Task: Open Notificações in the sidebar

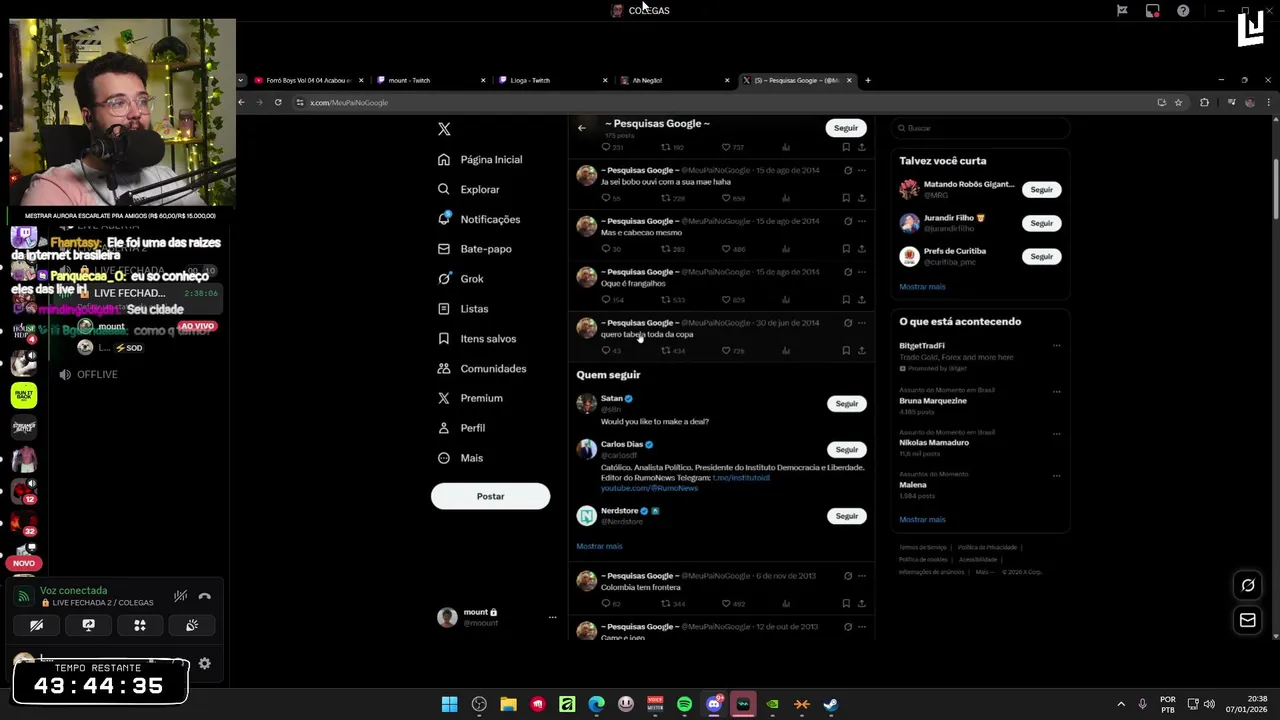Action: [x=479, y=219]
